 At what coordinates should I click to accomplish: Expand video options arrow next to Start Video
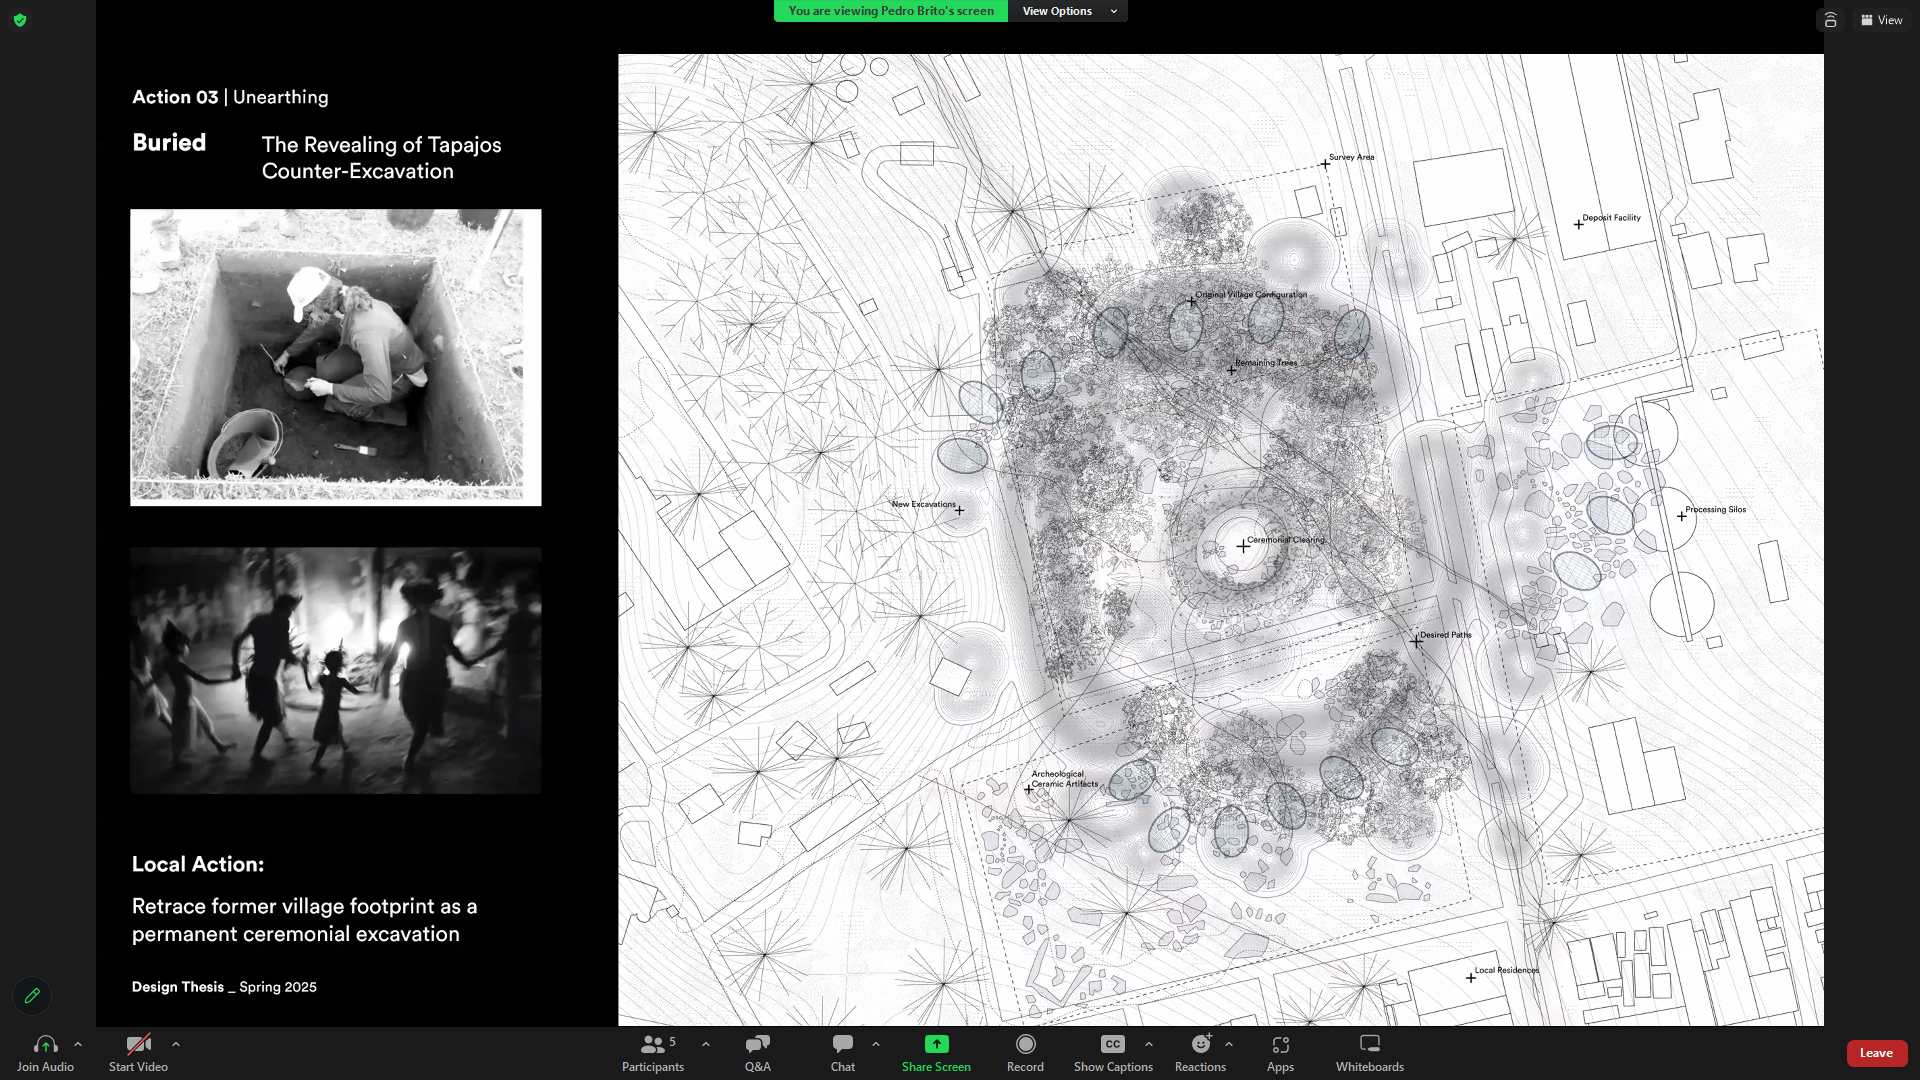176,1044
